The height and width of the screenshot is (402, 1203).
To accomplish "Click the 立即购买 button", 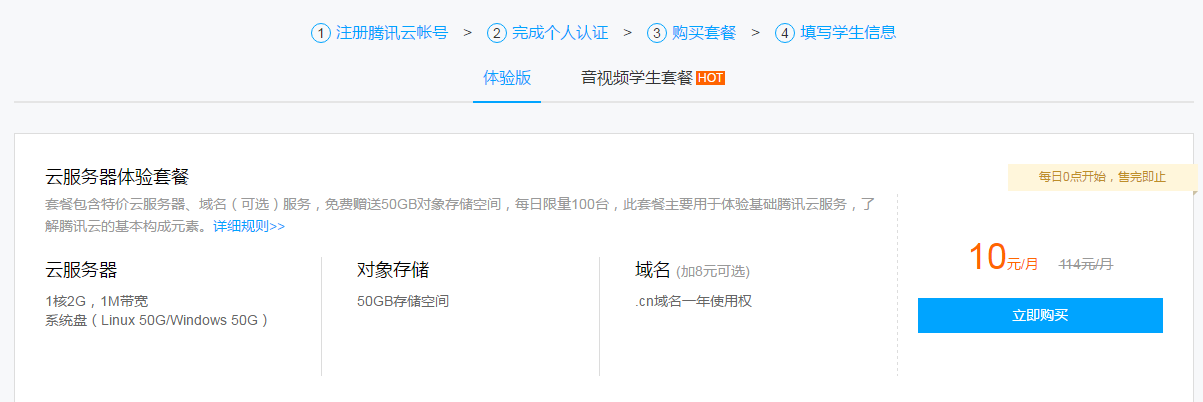I will point(1040,315).
